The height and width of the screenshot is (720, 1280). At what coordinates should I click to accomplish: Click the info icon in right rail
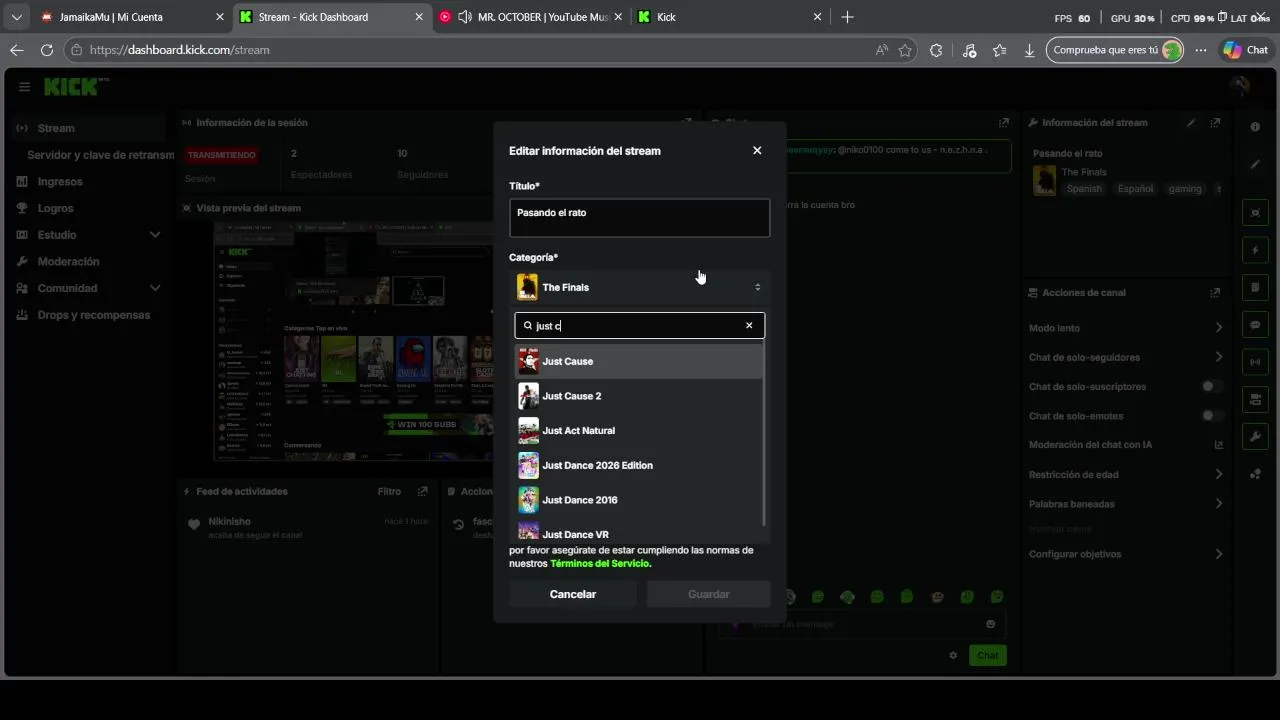pos(1255,127)
